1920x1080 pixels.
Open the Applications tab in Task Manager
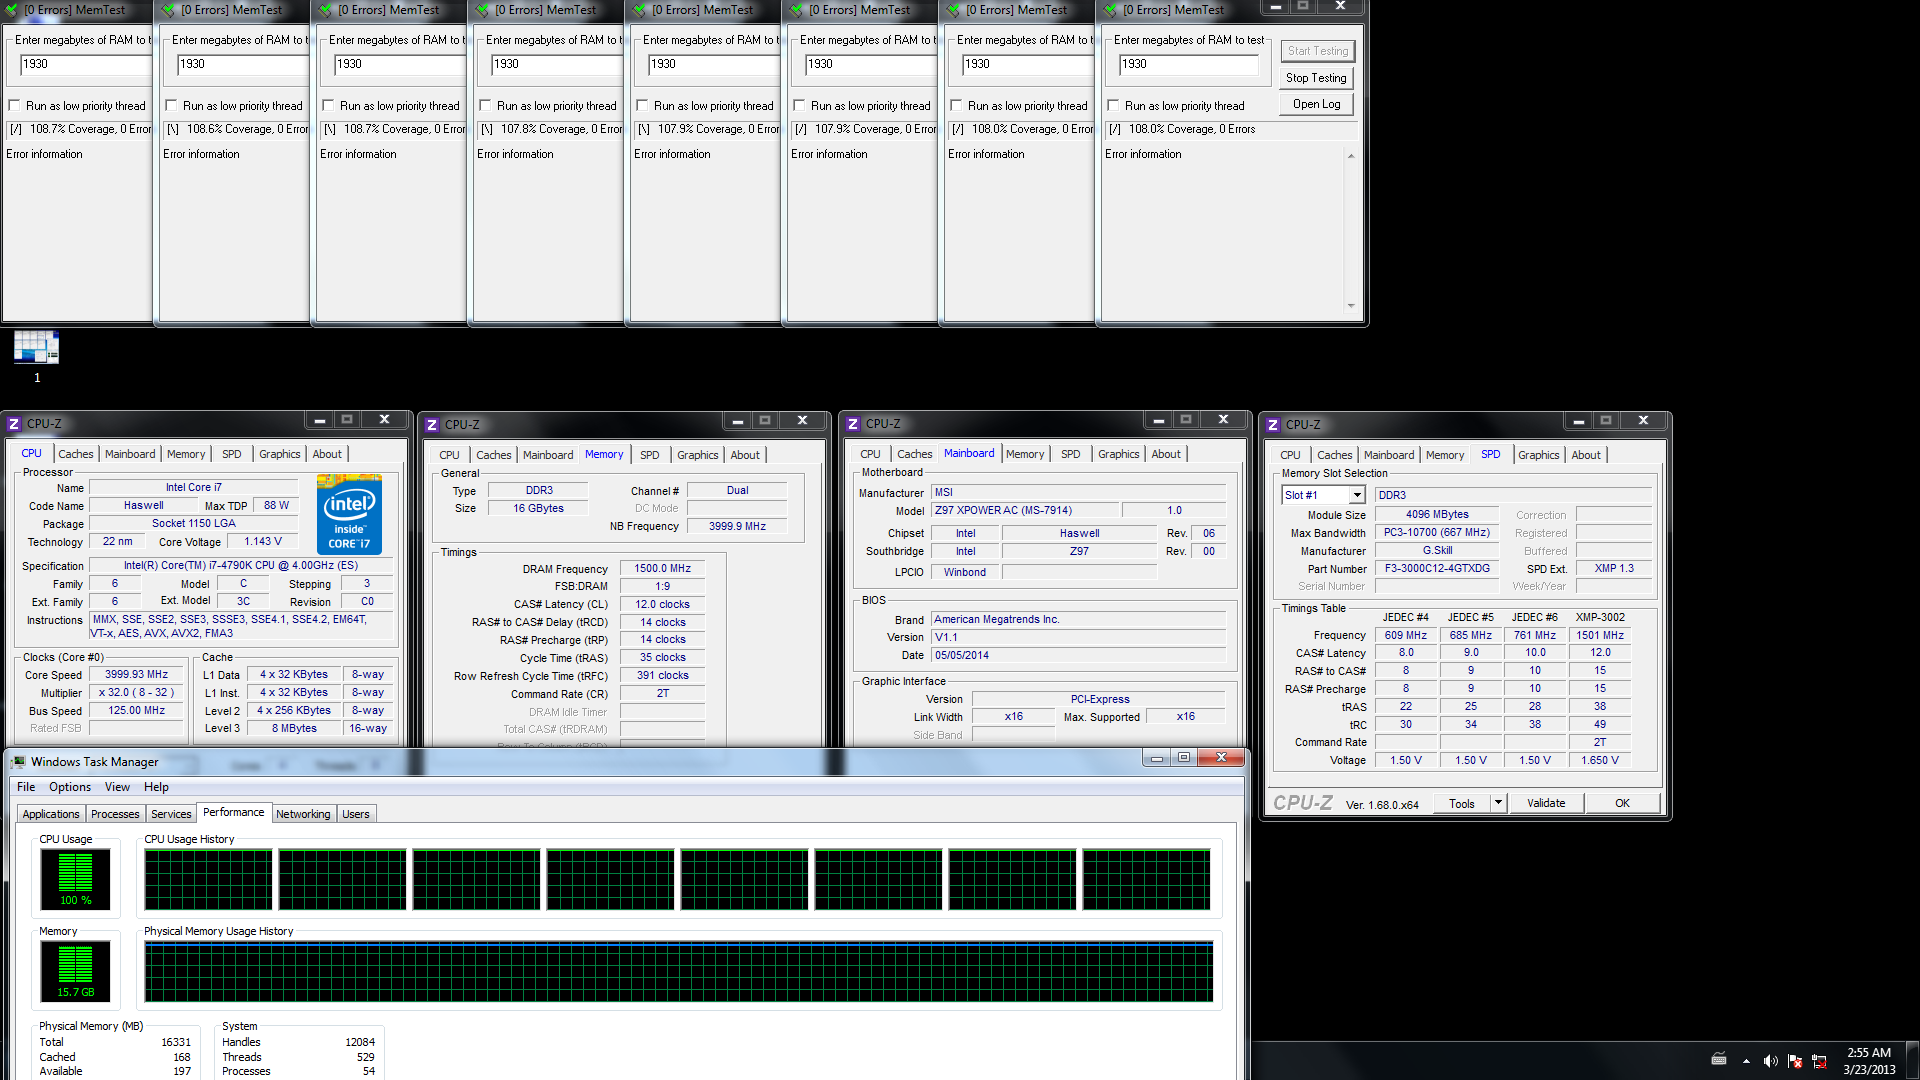(51, 814)
